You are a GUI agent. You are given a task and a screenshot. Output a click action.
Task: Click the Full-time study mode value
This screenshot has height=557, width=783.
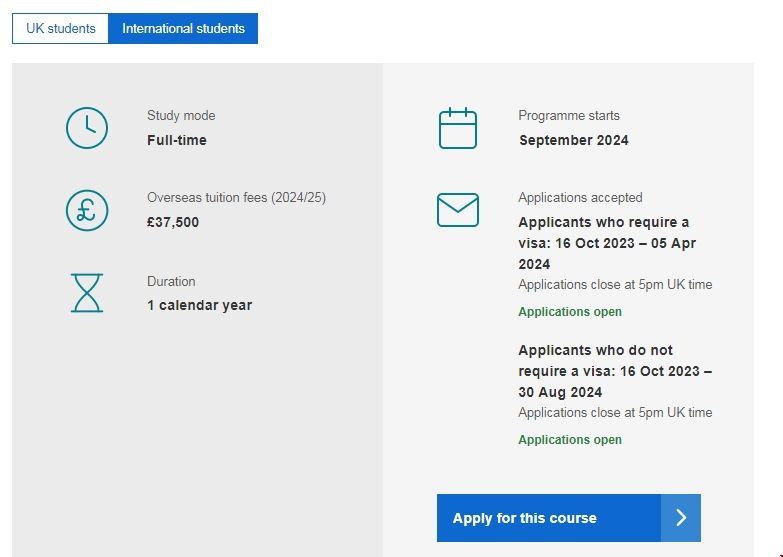(177, 140)
